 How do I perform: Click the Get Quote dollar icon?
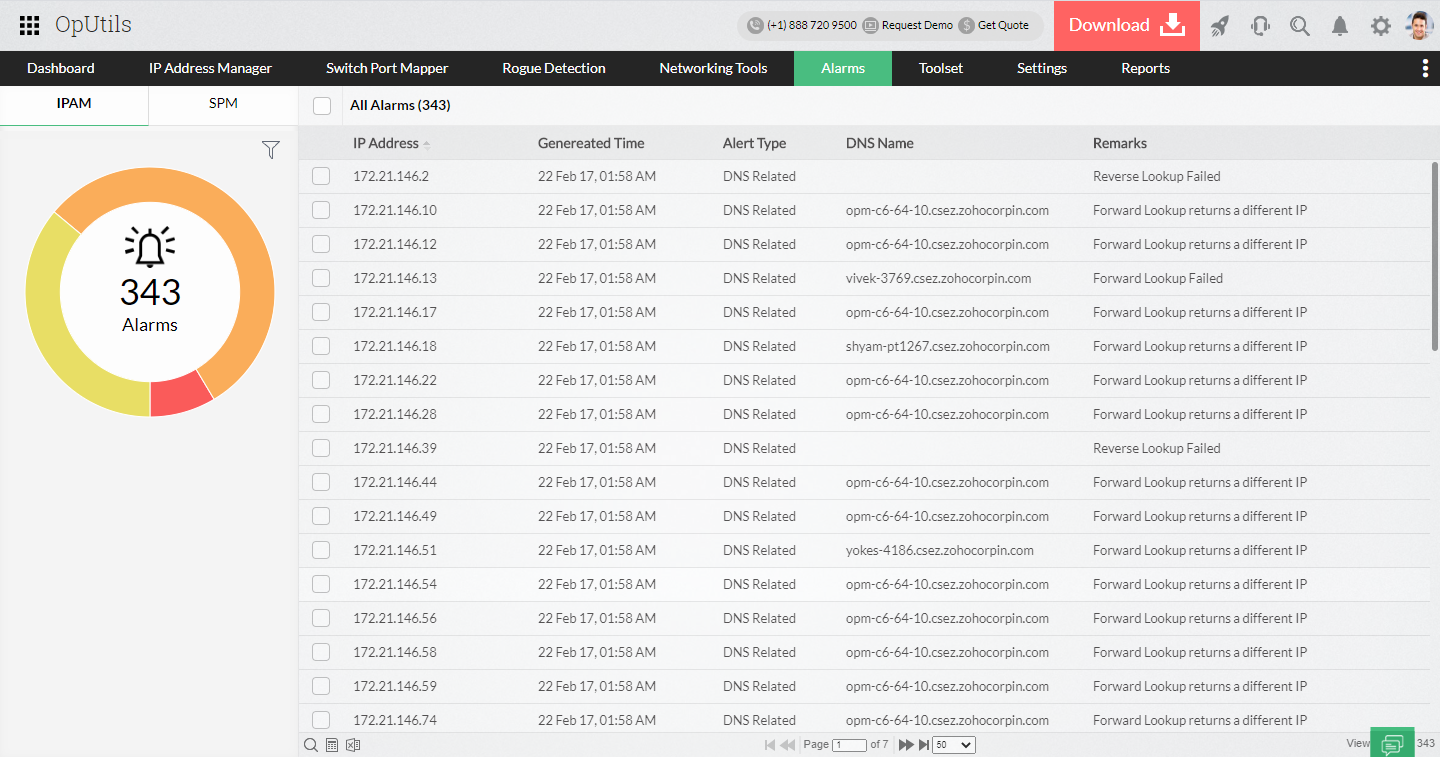pos(966,26)
